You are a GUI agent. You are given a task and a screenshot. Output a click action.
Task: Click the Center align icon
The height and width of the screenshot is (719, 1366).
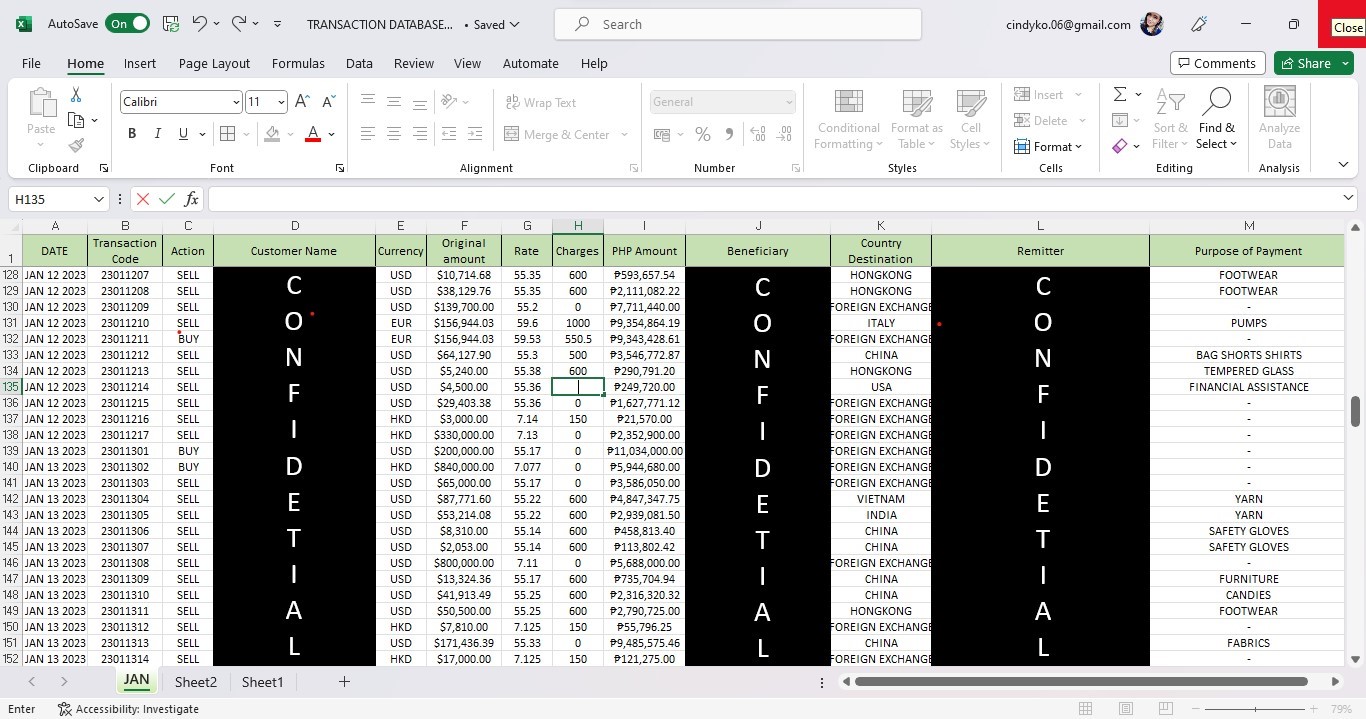394,134
